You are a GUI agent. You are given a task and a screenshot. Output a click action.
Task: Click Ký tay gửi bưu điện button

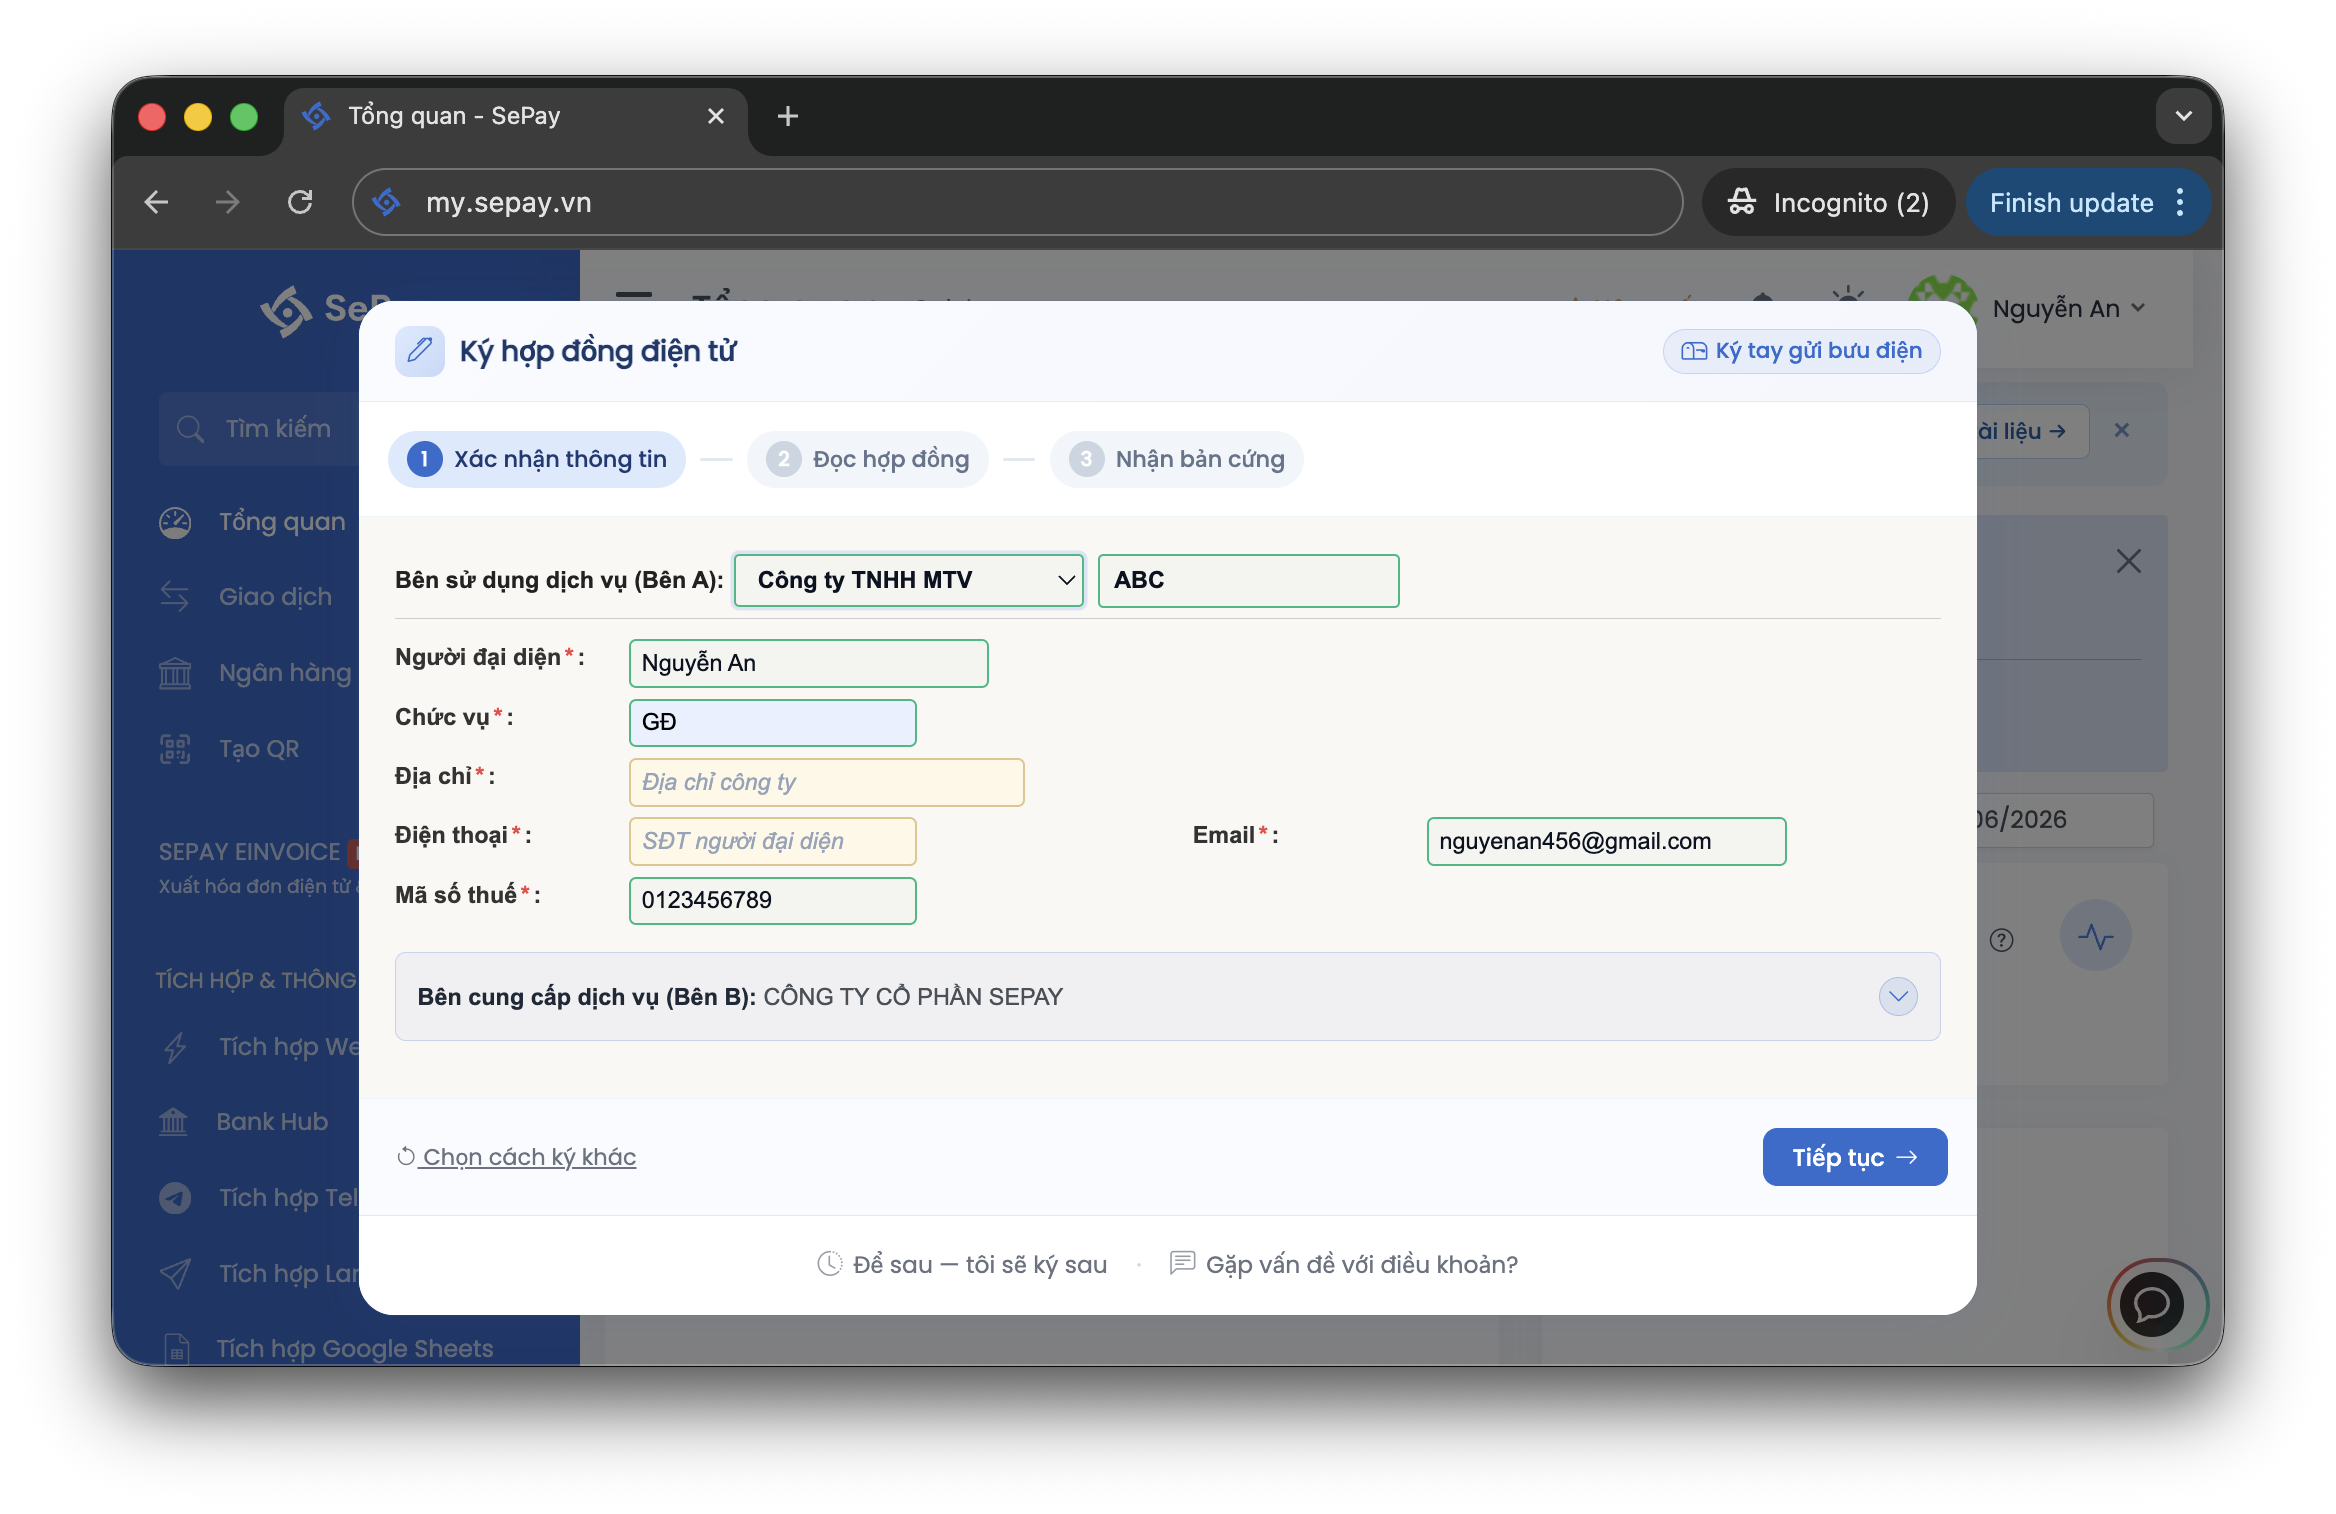tap(1801, 351)
